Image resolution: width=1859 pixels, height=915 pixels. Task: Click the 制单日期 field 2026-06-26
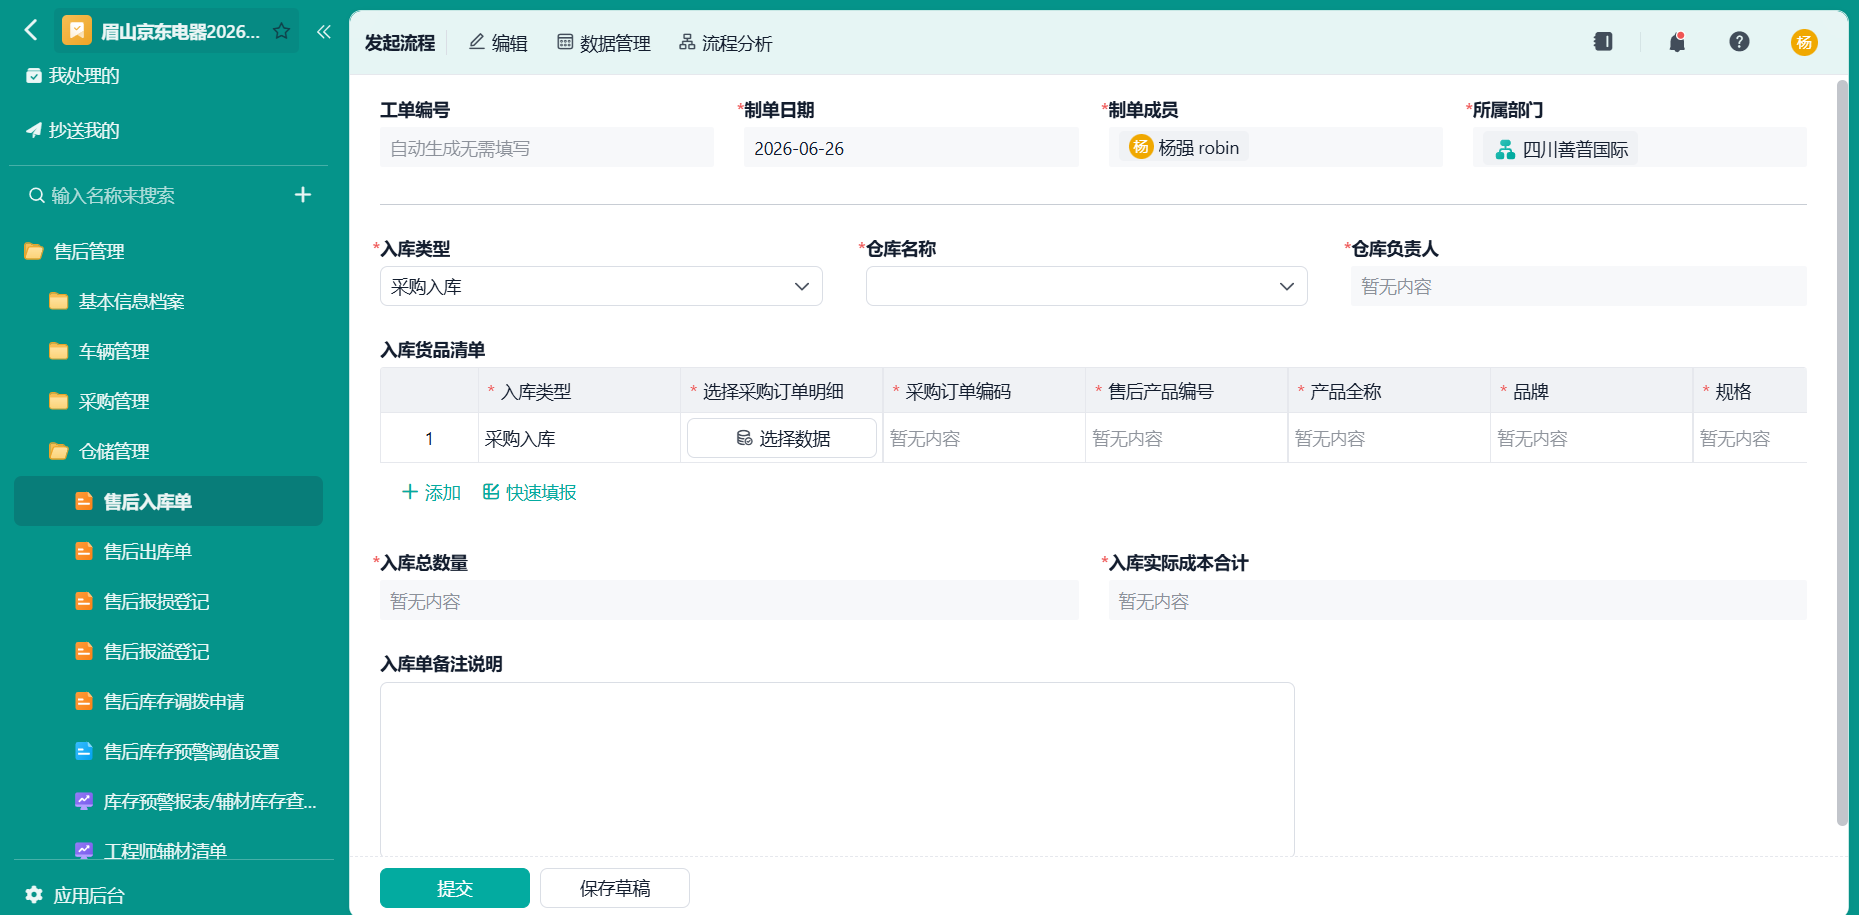(911, 148)
